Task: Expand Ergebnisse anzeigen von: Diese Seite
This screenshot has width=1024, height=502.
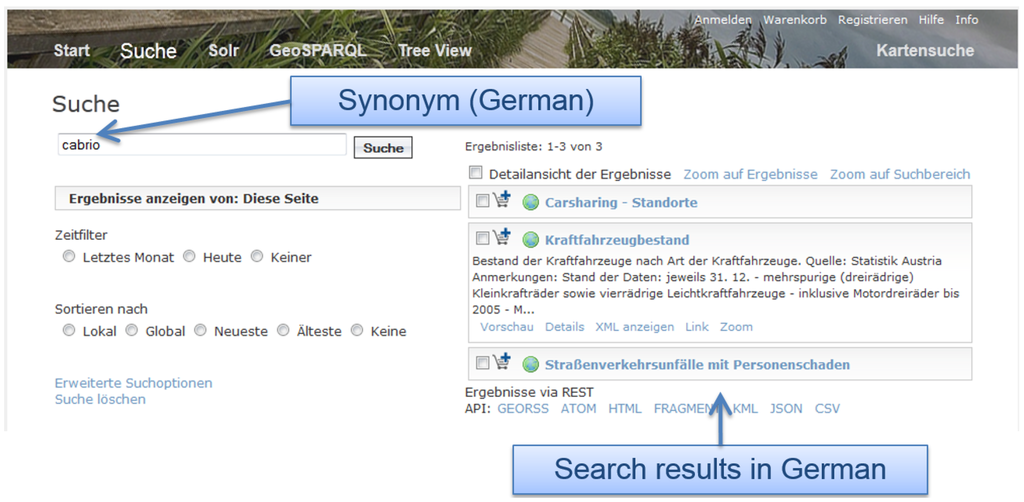Action: (x=193, y=199)
